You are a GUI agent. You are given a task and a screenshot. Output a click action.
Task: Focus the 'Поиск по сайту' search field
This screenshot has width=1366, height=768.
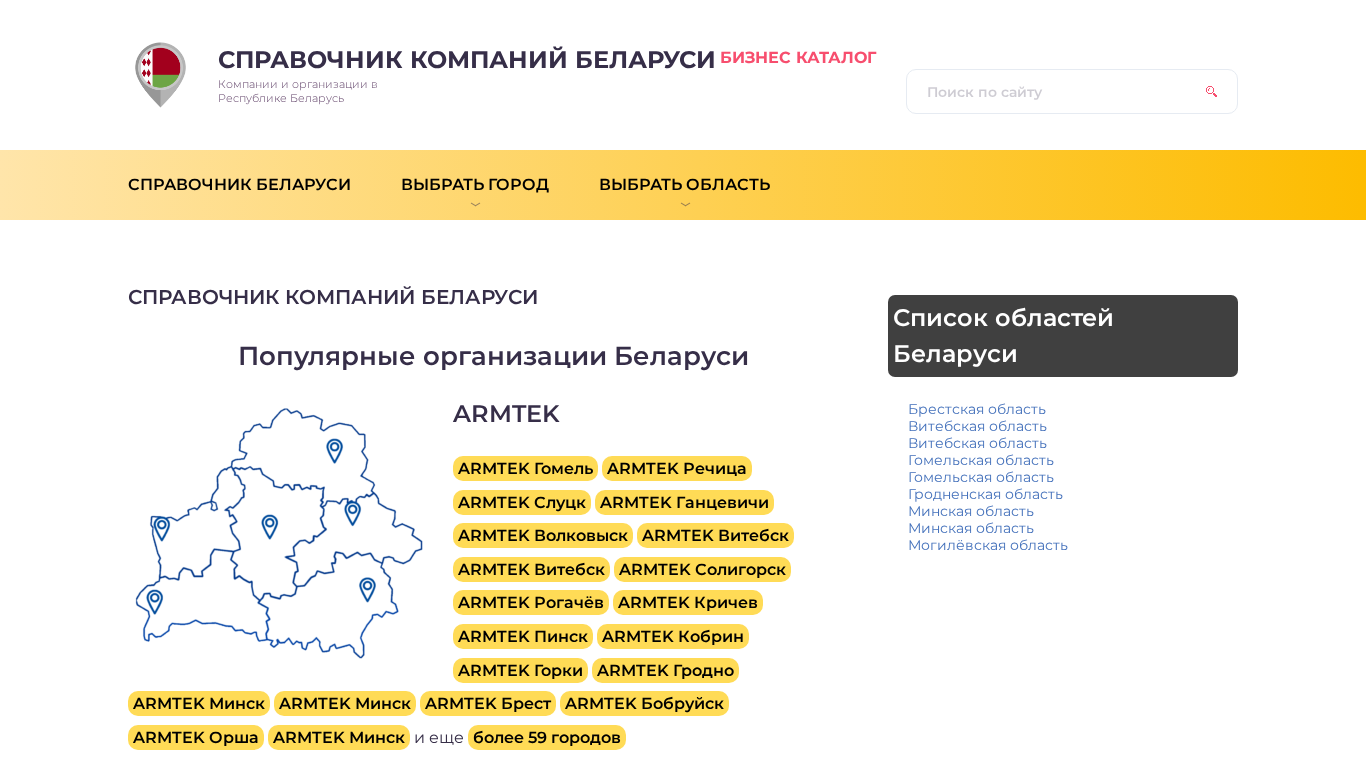(1072, 92)
